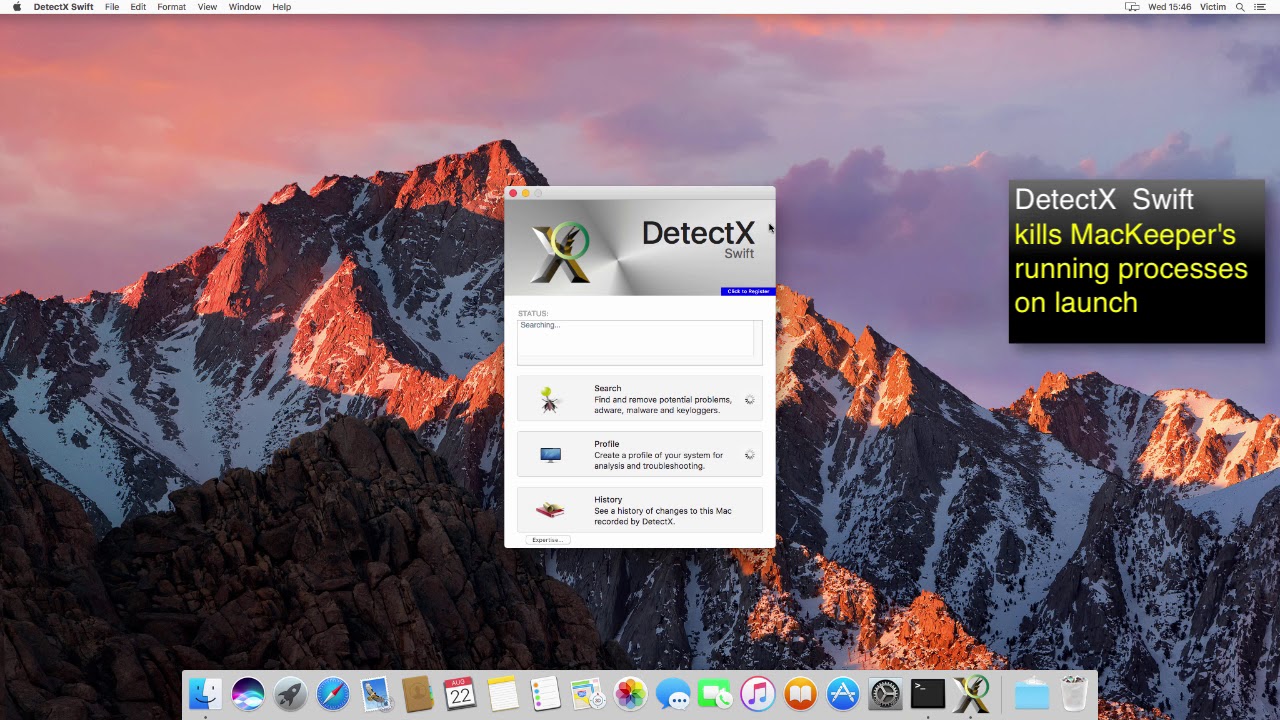Image resolution: width=1280 pixels, height=720 pixels.
Task: Select Profile to create a system profile
Action: 640,455
